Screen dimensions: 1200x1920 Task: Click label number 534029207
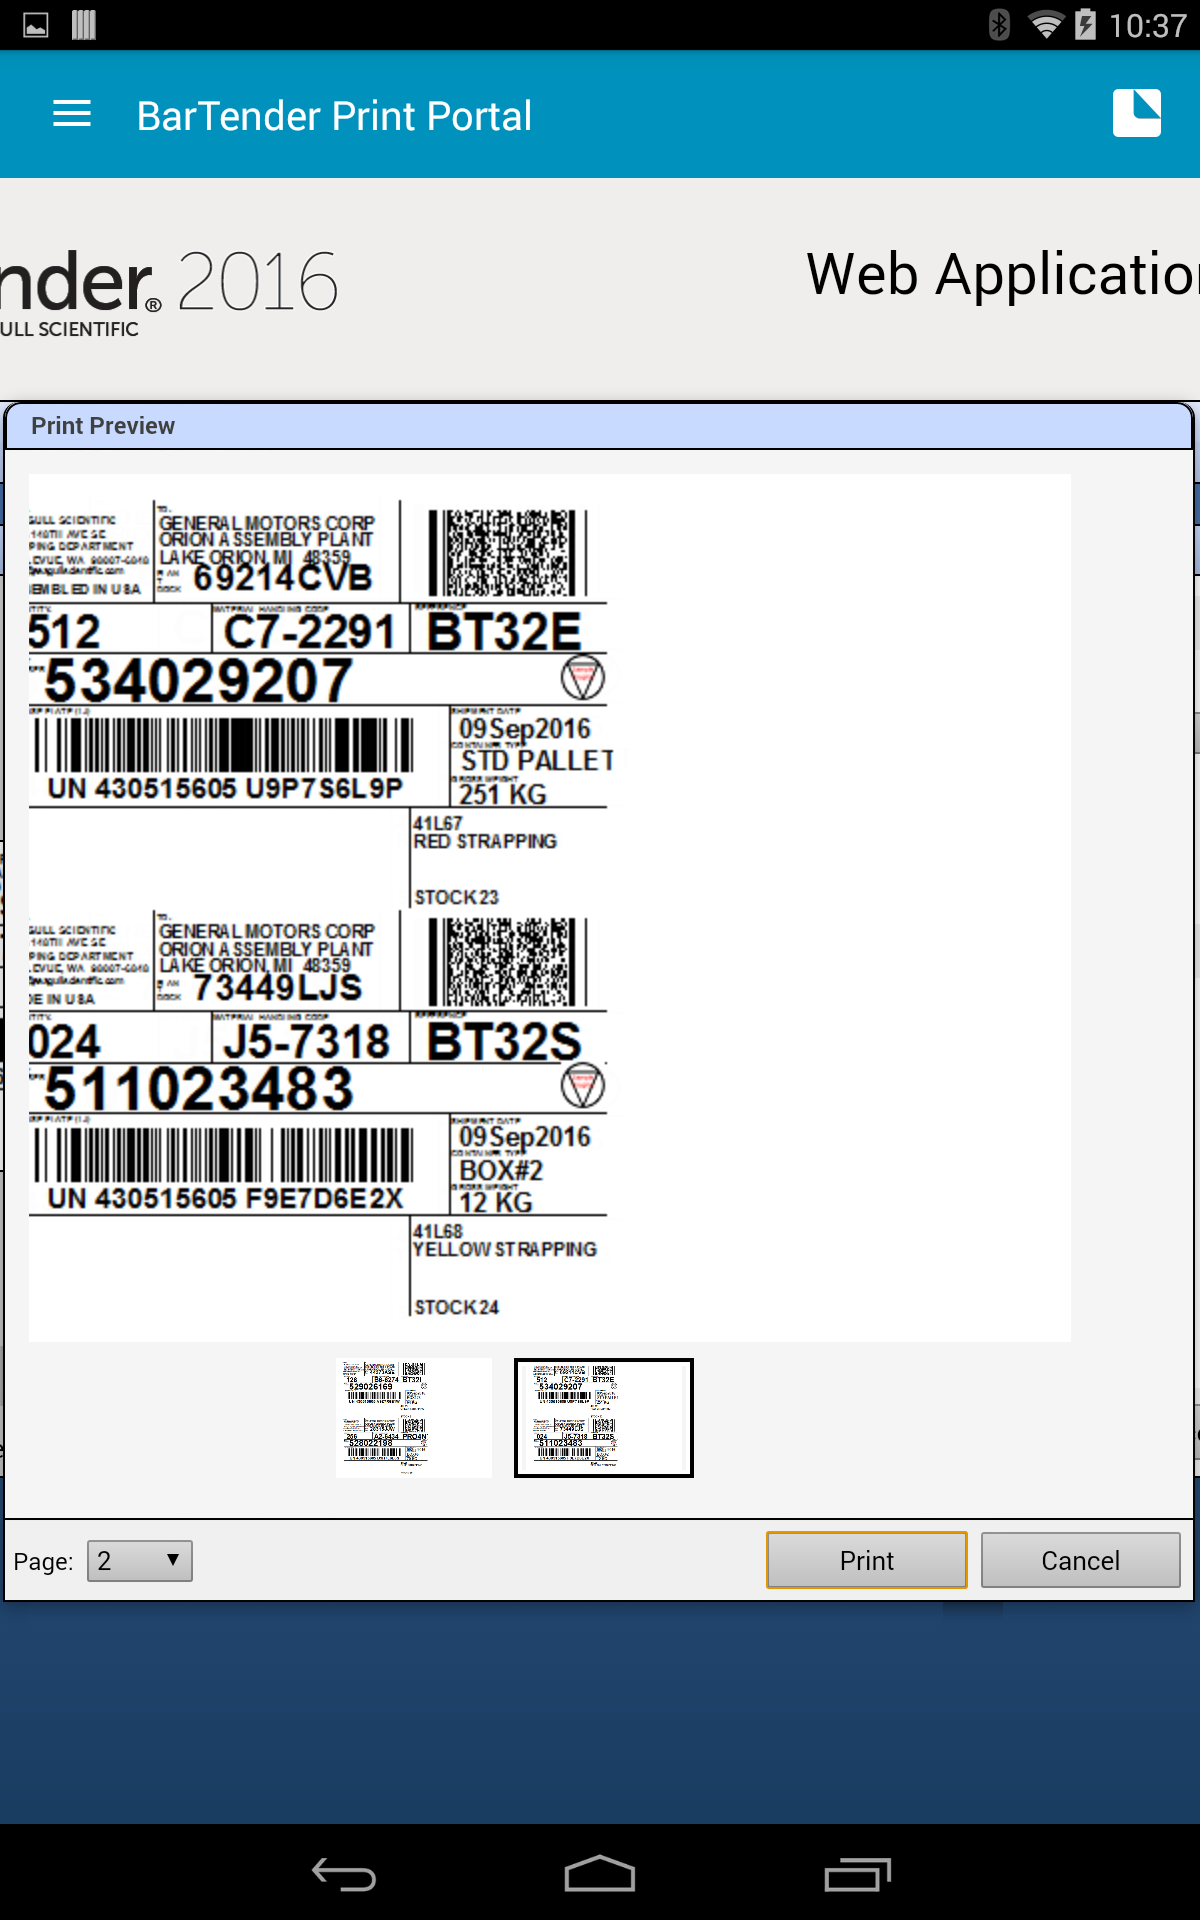[x=199, y=681]
